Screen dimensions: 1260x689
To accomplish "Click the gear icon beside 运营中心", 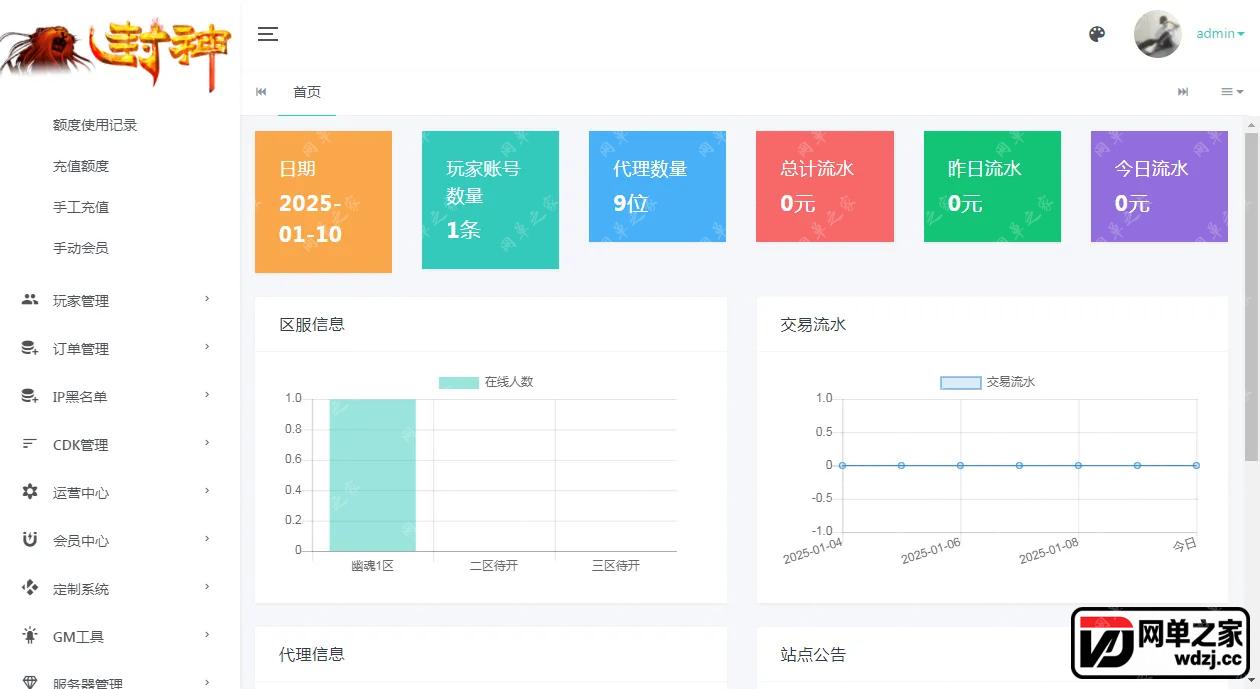I will pos(30,492).
